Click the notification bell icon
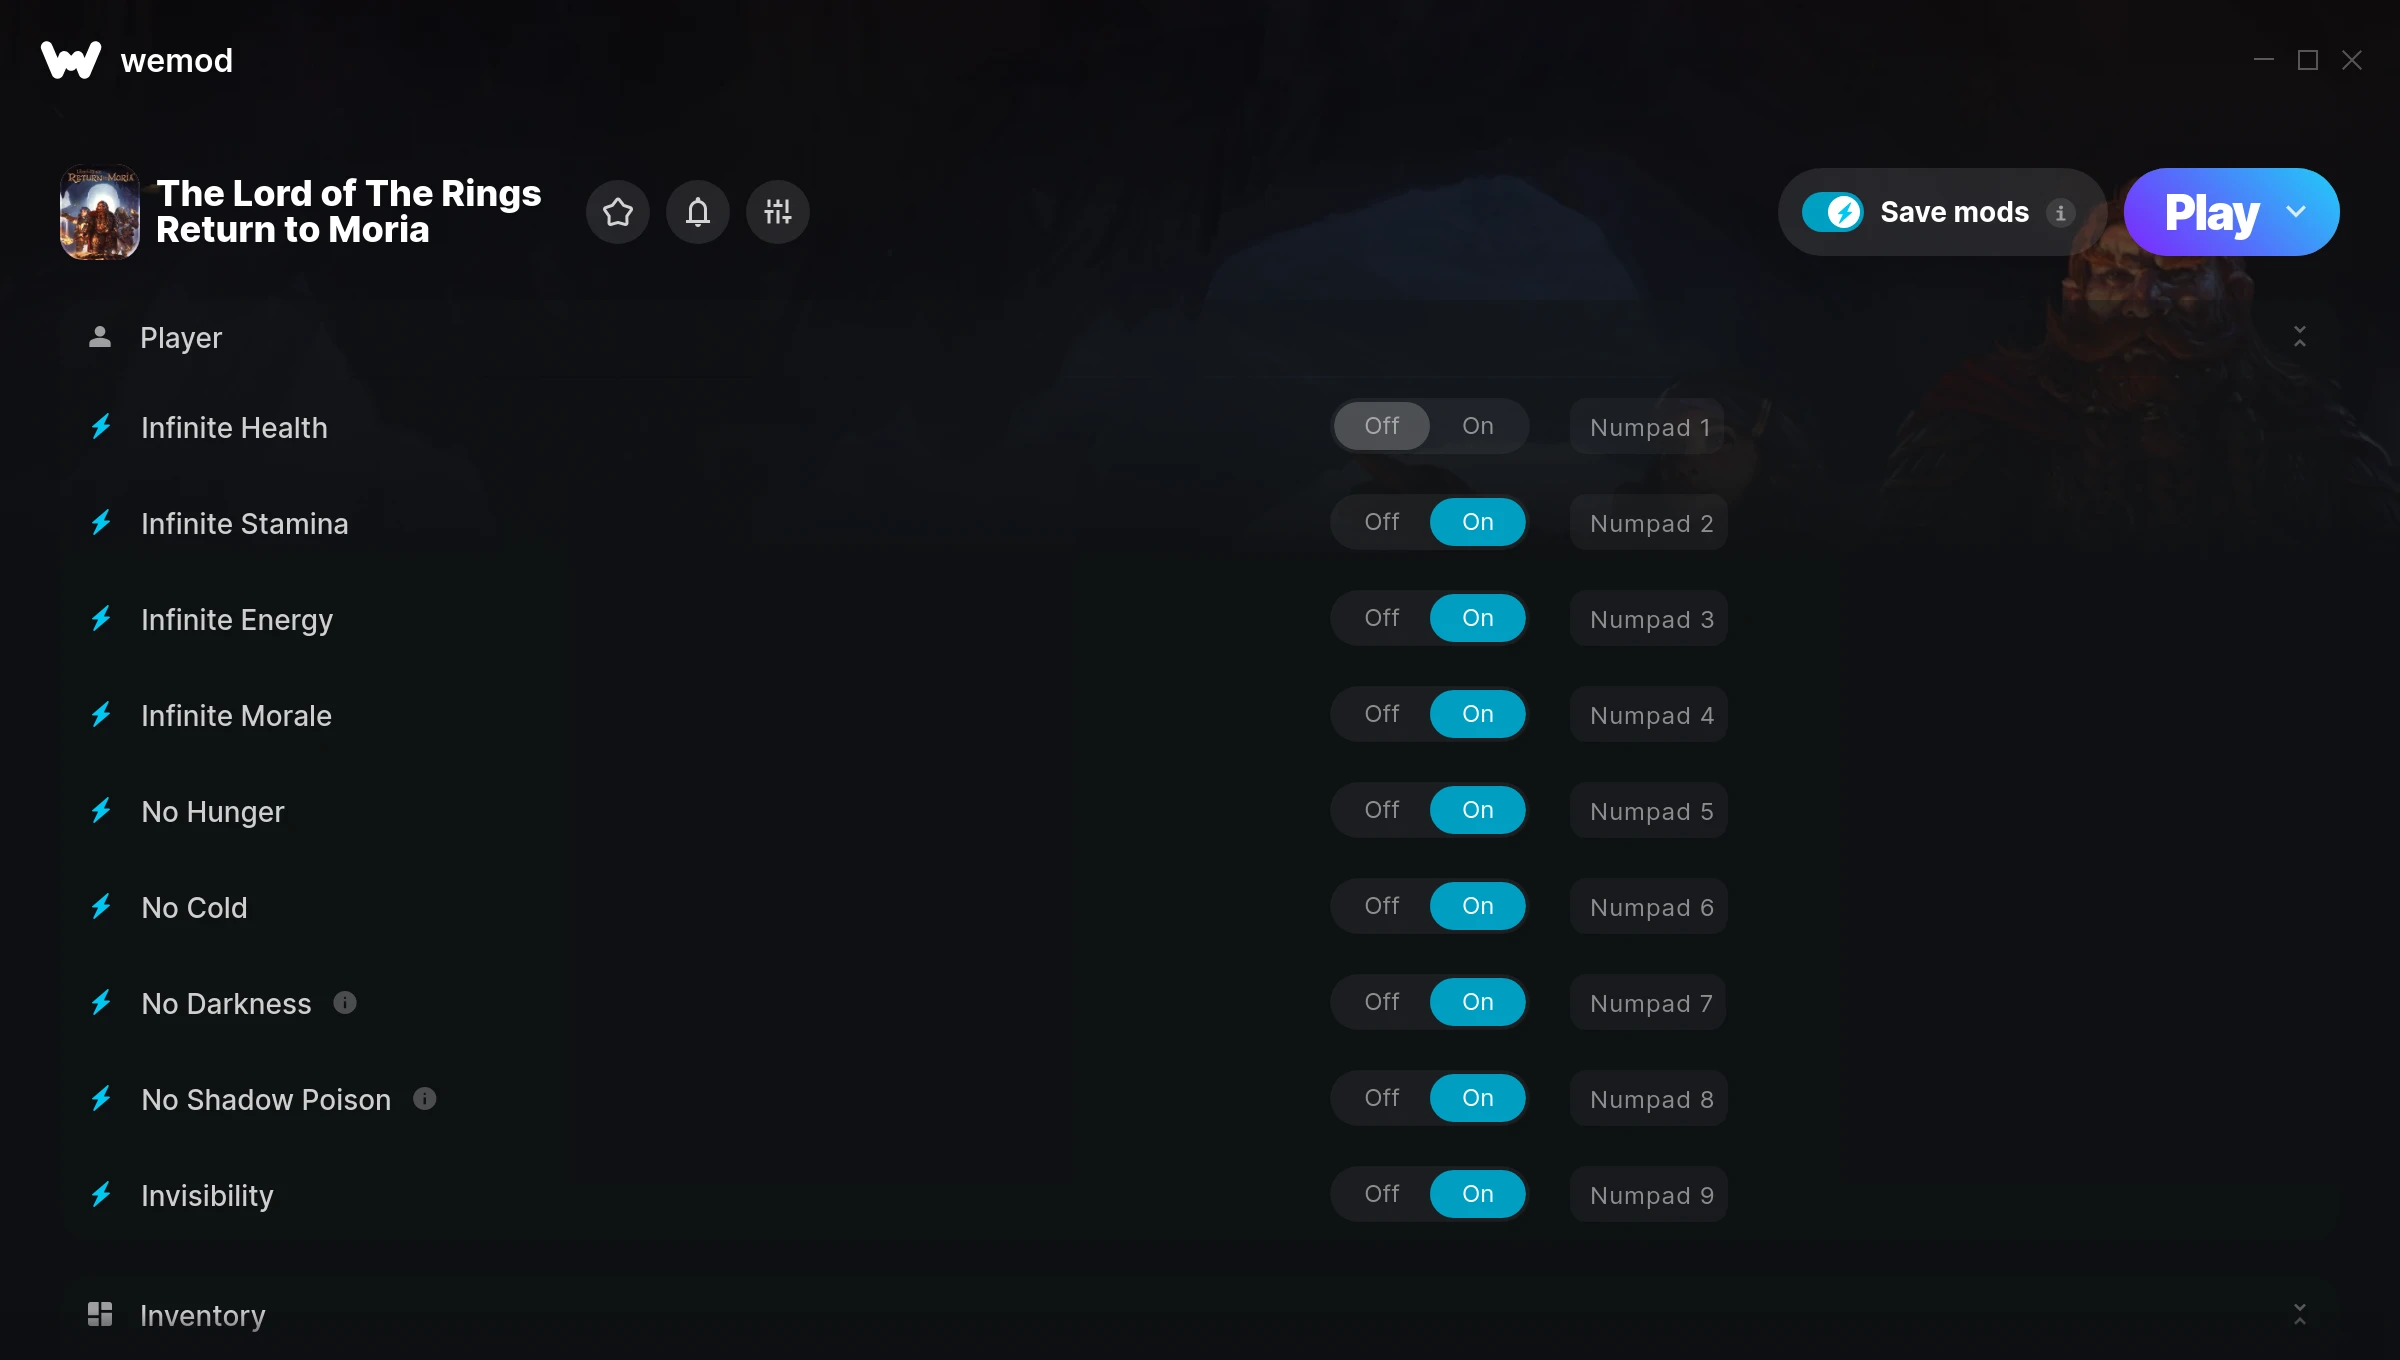The image size is (2400, 1360). (x=697, y=211)
